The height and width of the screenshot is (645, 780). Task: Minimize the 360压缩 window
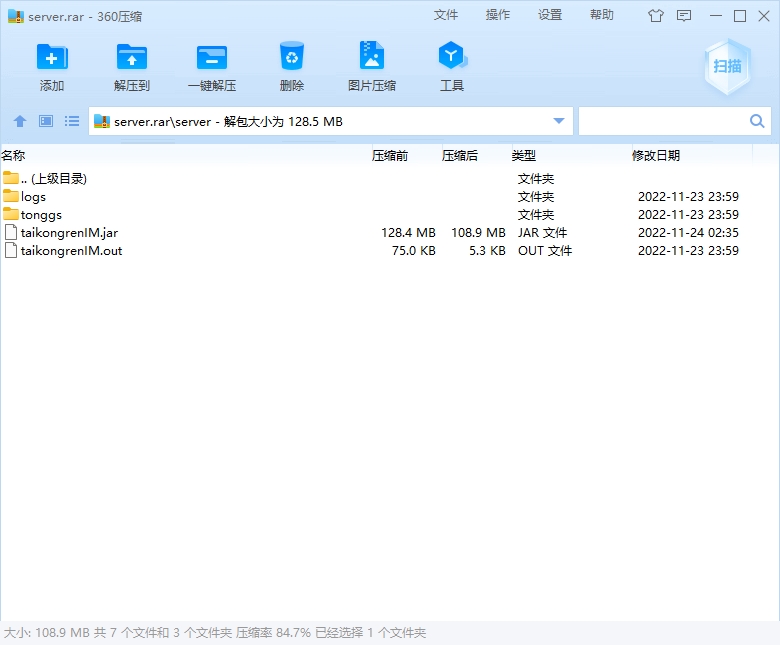coord(716,16)
